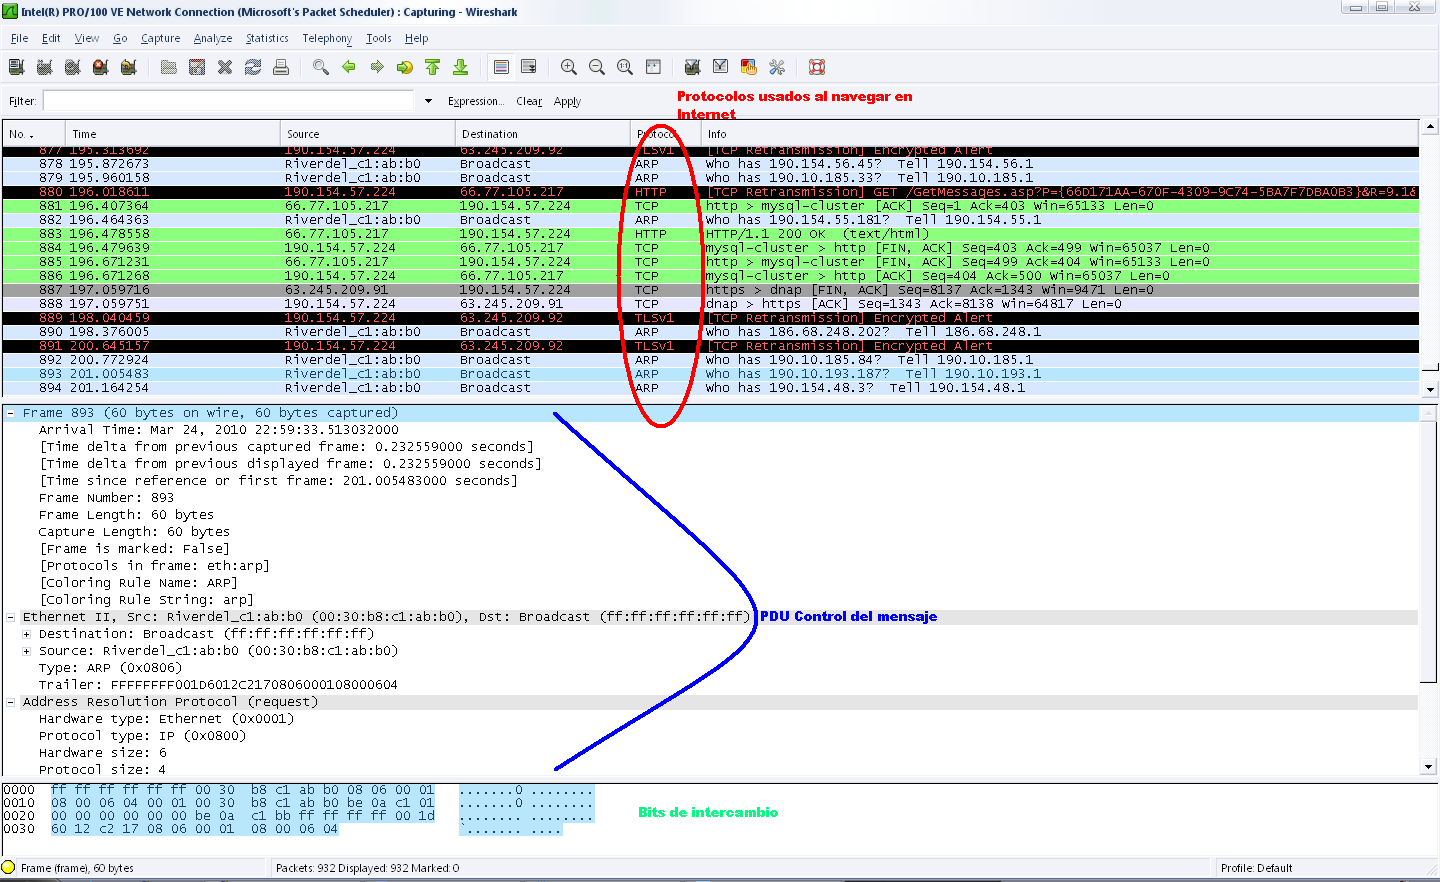This screenshot has height=882, width=1440.
Task: Toggle colorized packet list display
Action: pos(500,67)
